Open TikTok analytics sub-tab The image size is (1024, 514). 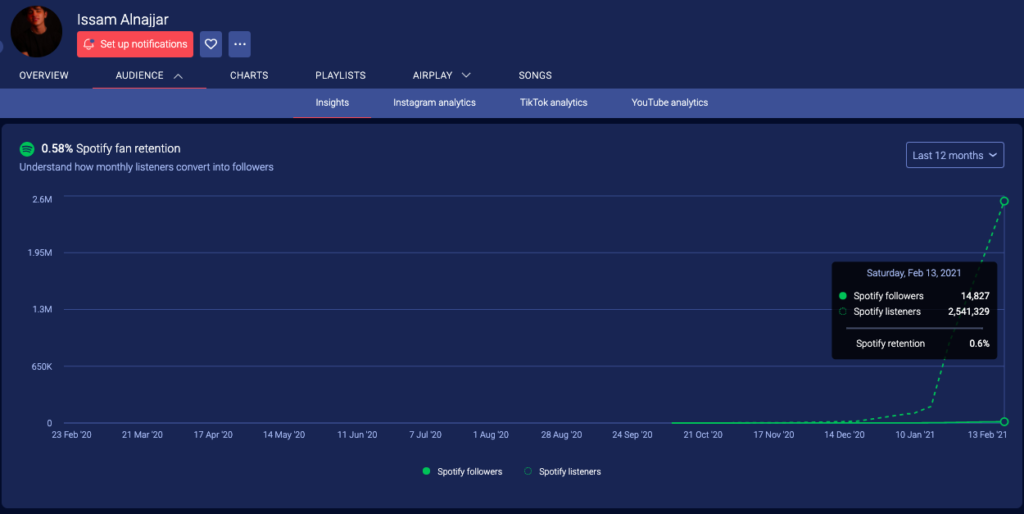(x=553, y=103)
